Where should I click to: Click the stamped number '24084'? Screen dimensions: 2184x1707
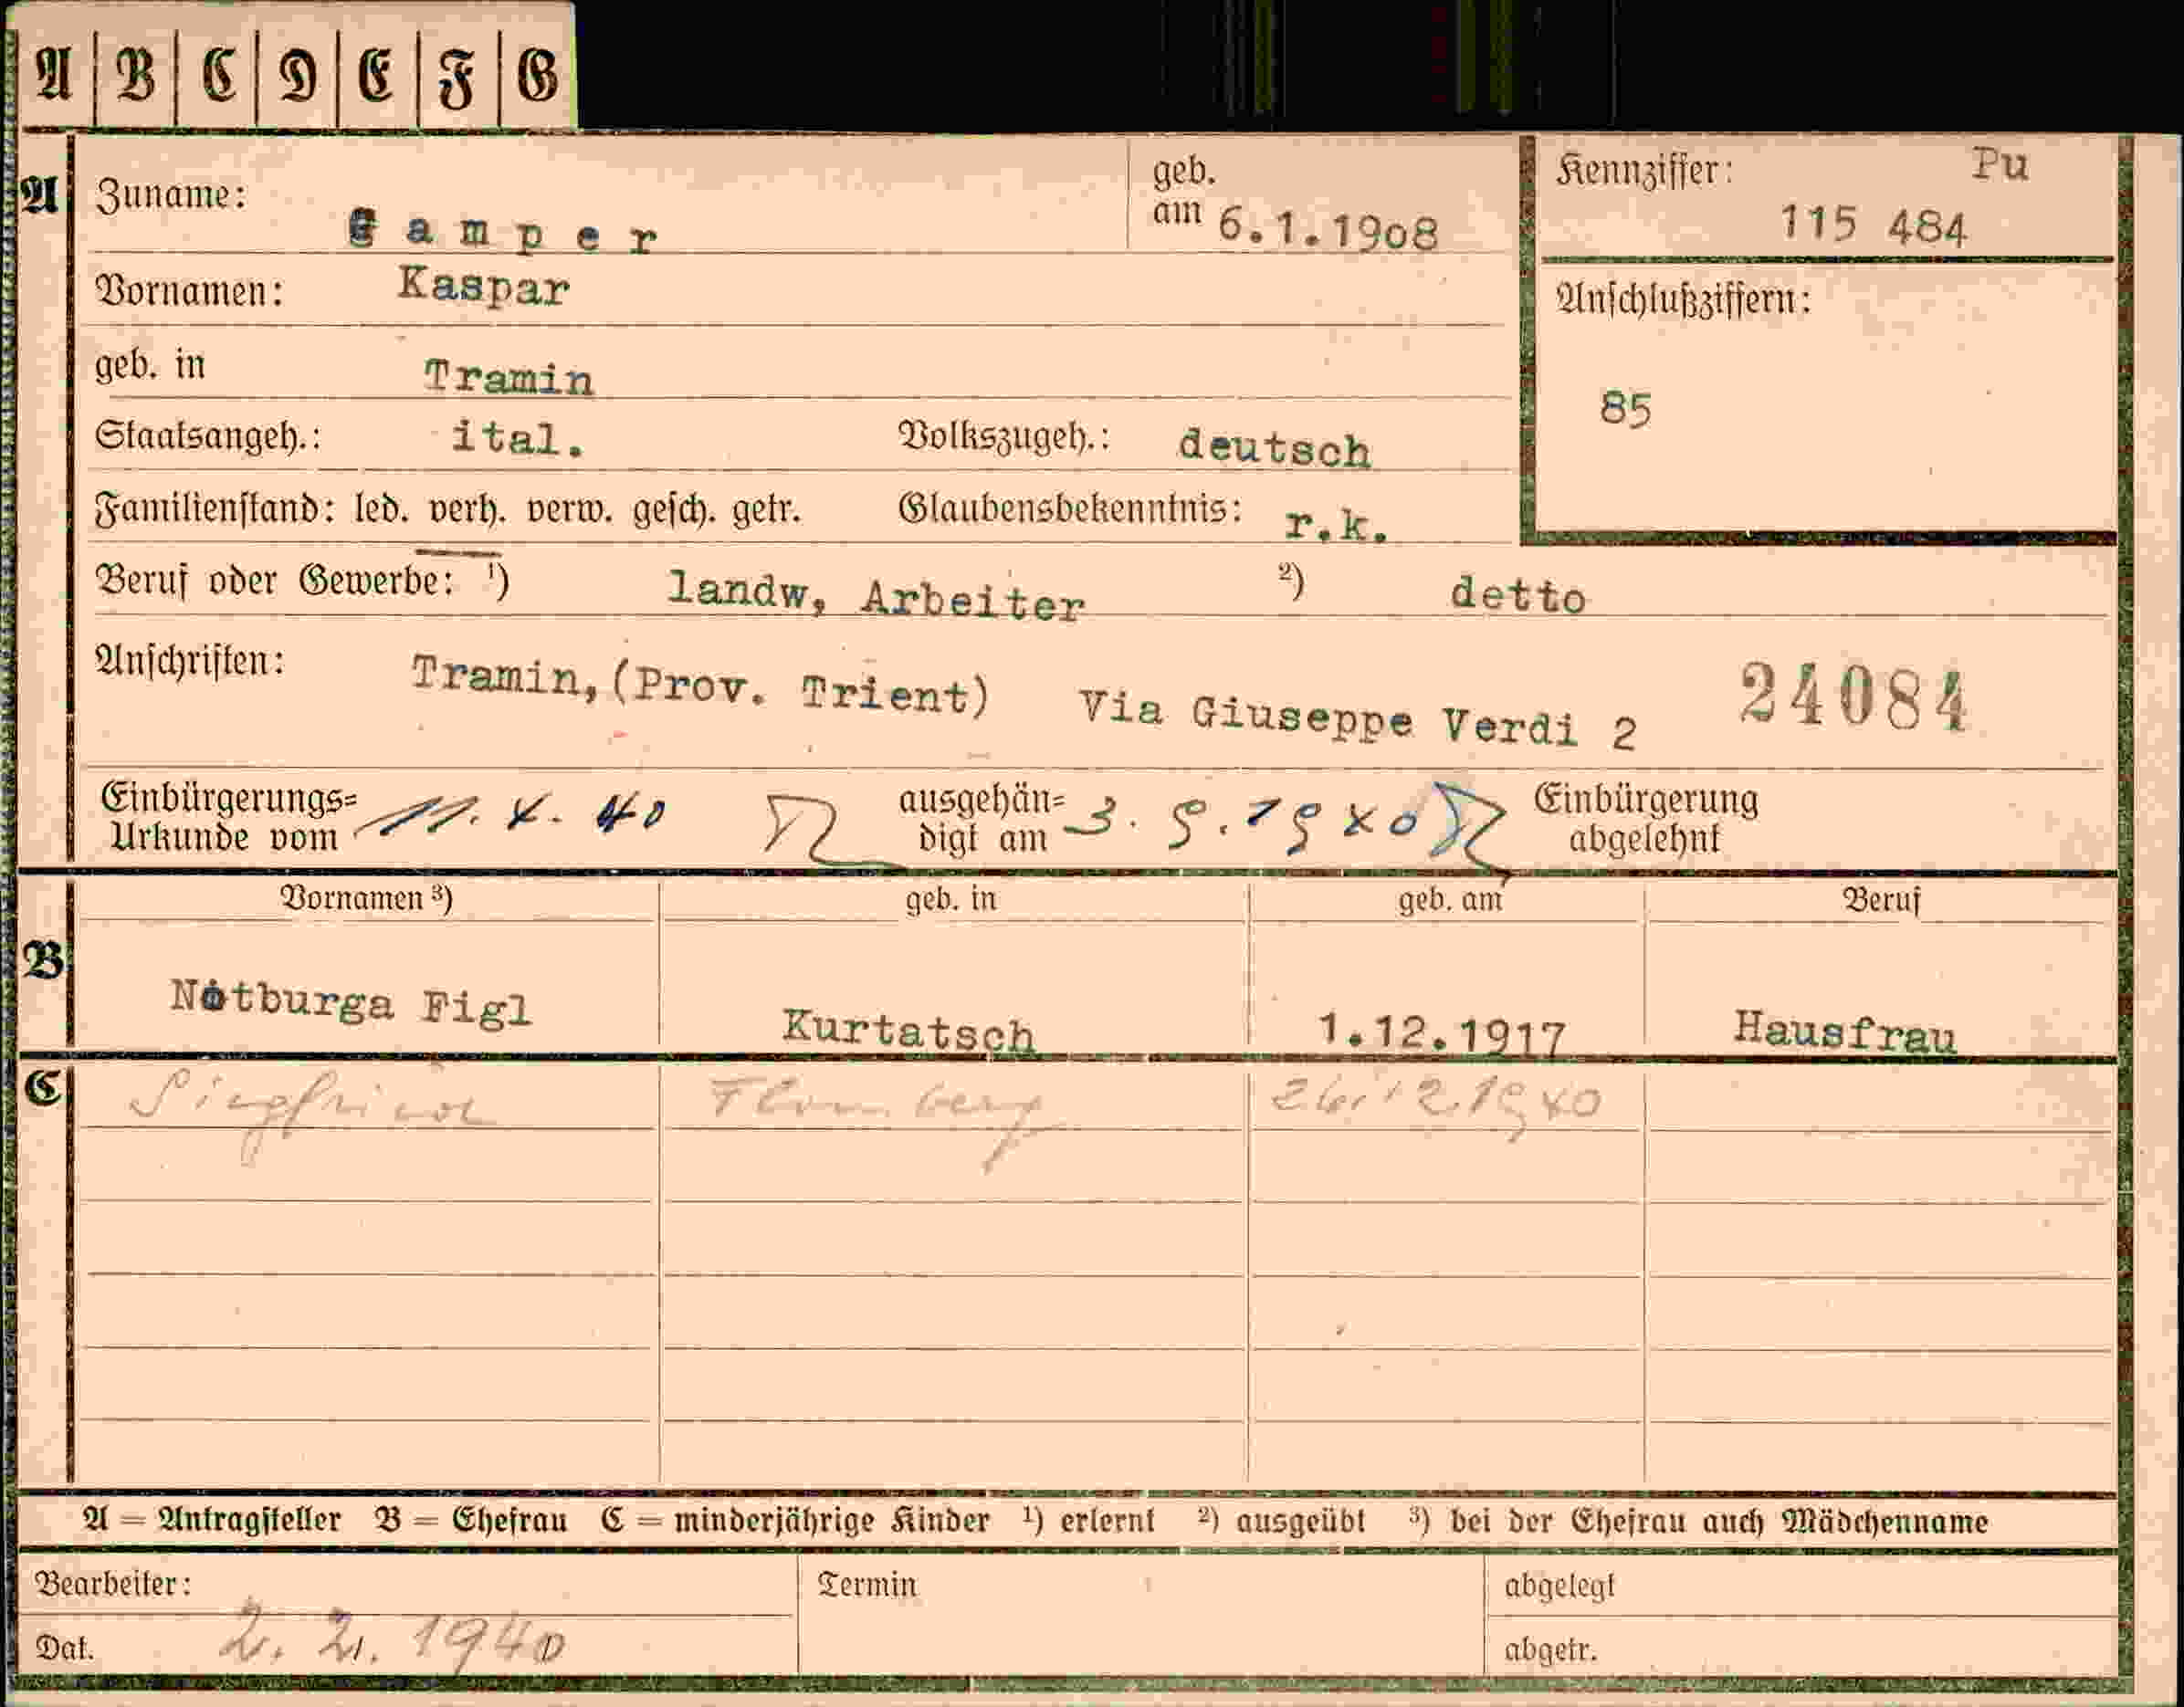tap(1855, 697)
